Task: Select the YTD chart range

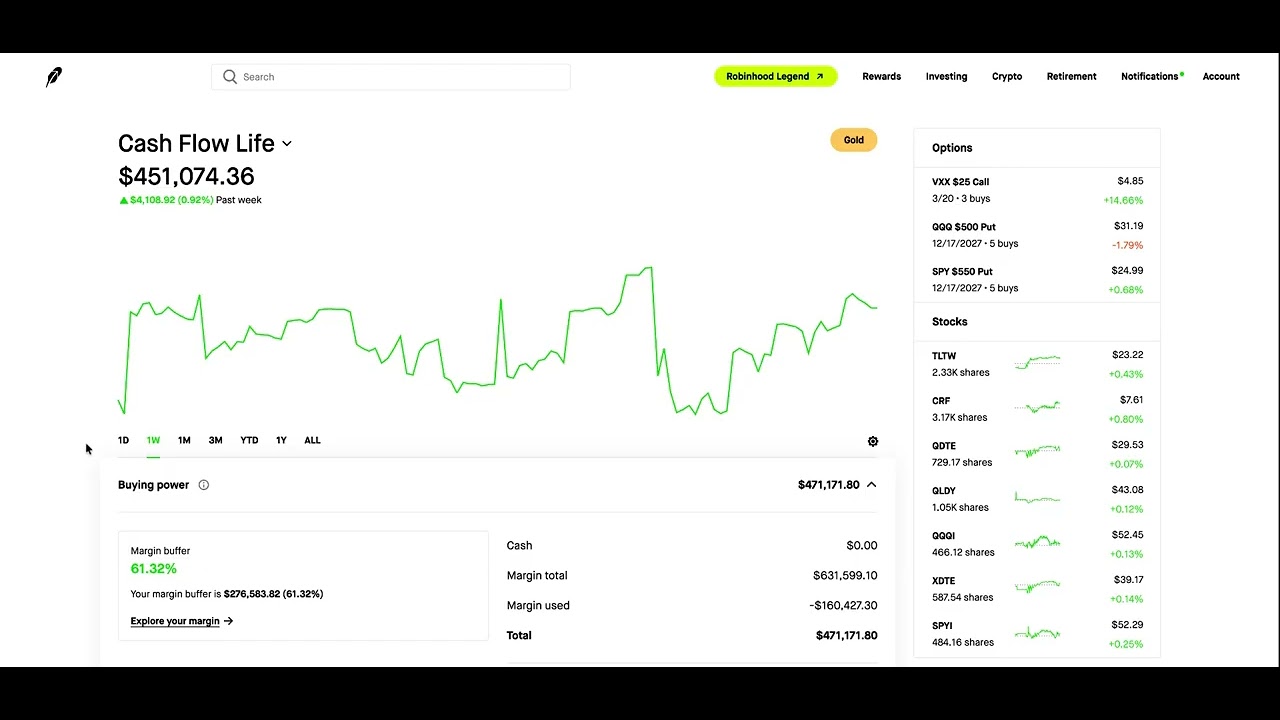Action: click(x=249, y=440)
